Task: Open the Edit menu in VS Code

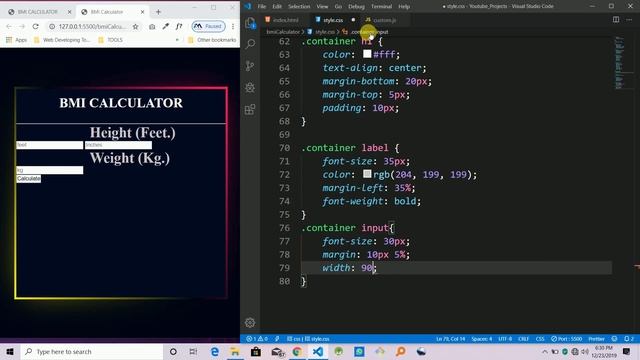Action: 277,7
